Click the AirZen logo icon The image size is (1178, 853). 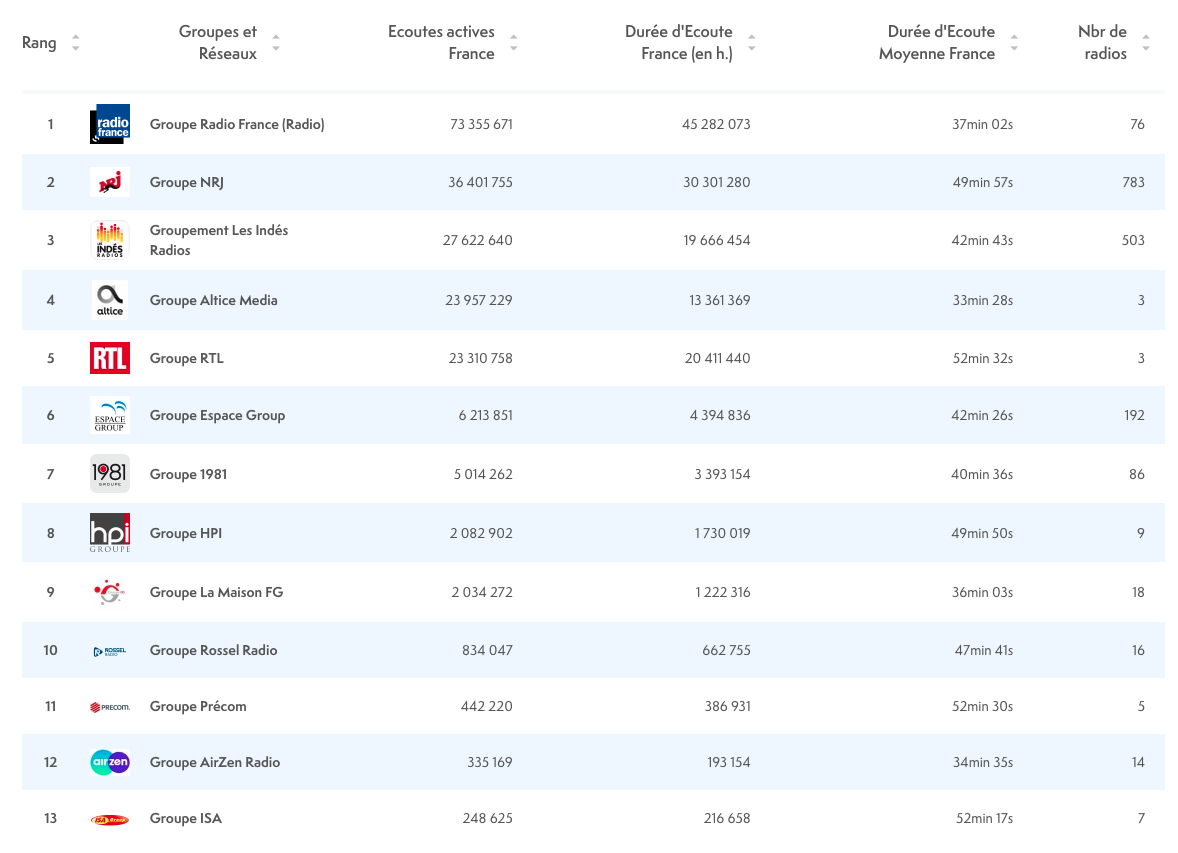[x=110, y=762]
